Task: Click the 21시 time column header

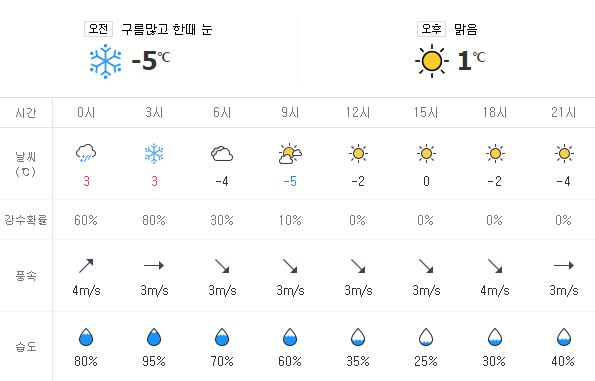Action: tap(564, 112)
